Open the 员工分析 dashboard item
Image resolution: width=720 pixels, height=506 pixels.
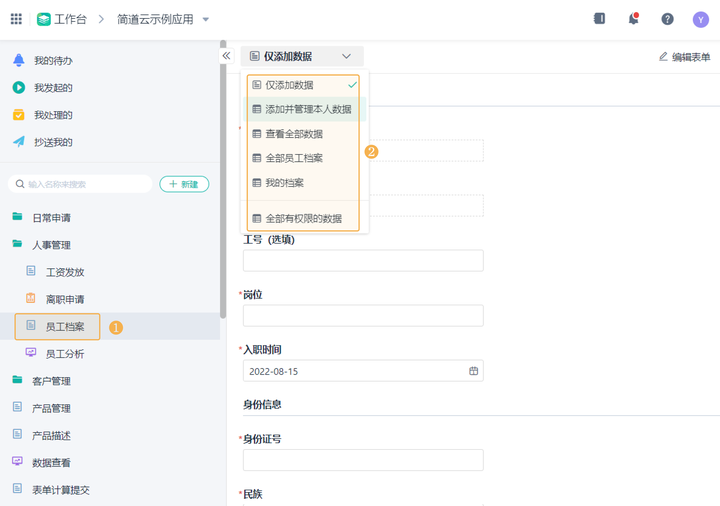tap(65, 354)
